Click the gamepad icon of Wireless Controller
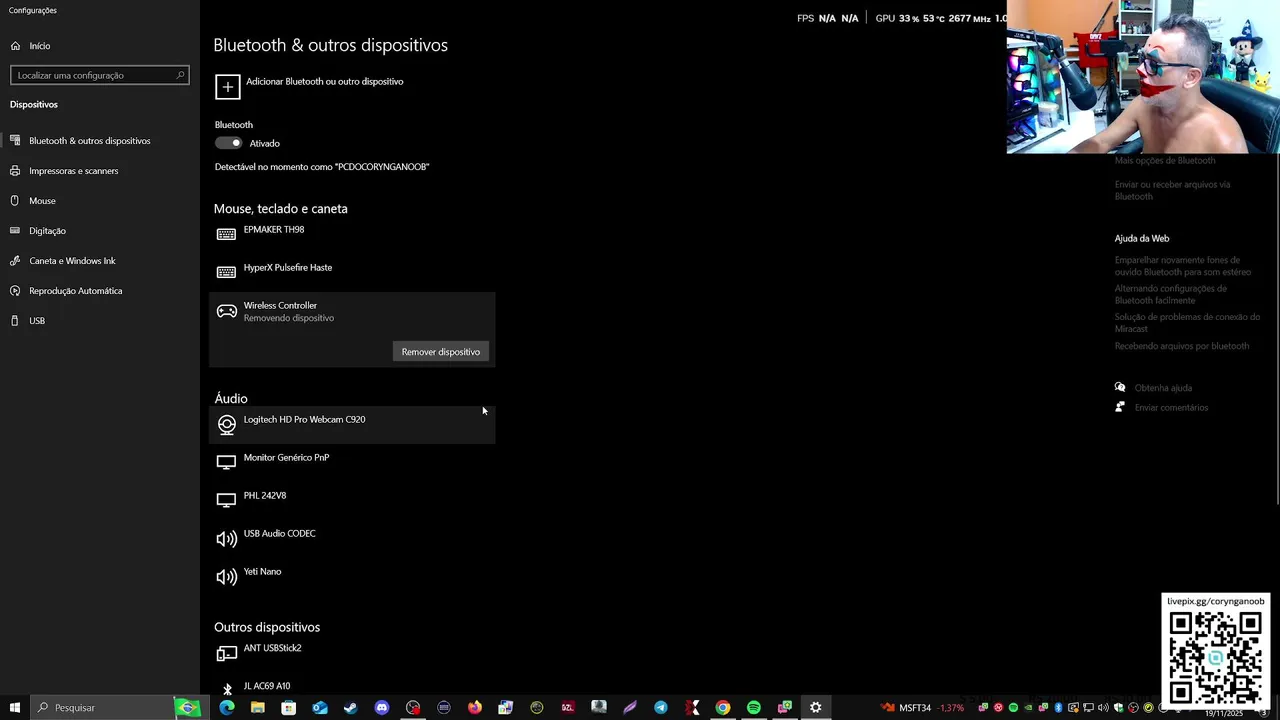The image size is (1280, 720). [x=226, y=311]
